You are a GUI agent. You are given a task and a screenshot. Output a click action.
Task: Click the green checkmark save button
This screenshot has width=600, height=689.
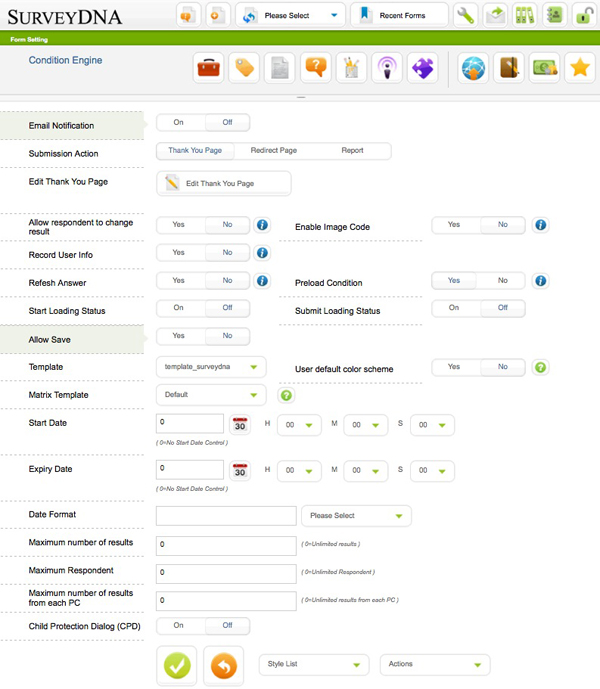tap(177, 665)
